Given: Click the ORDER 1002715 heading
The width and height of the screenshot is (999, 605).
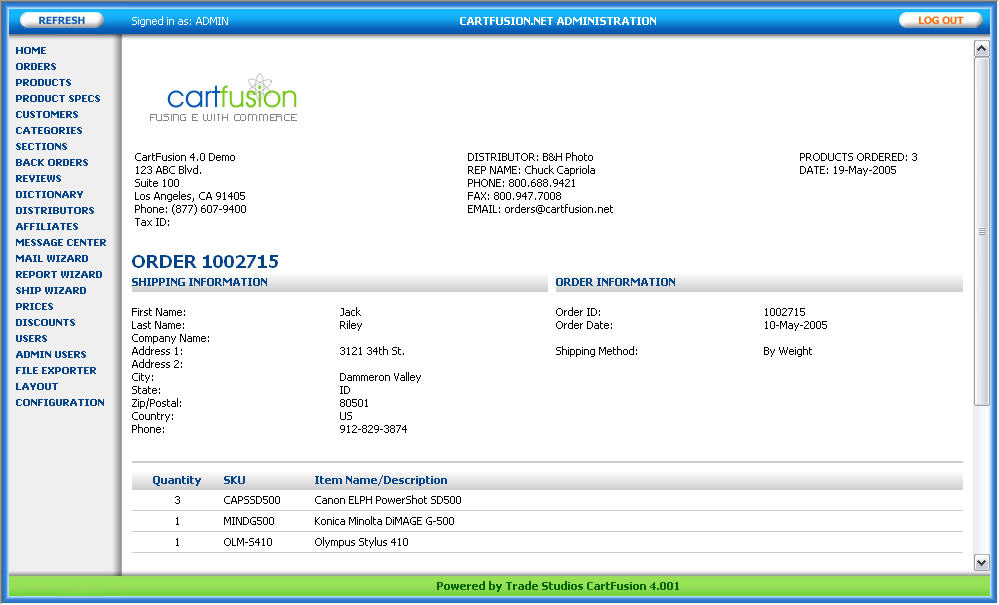Looking at the screenshot, I should (205, 261).
